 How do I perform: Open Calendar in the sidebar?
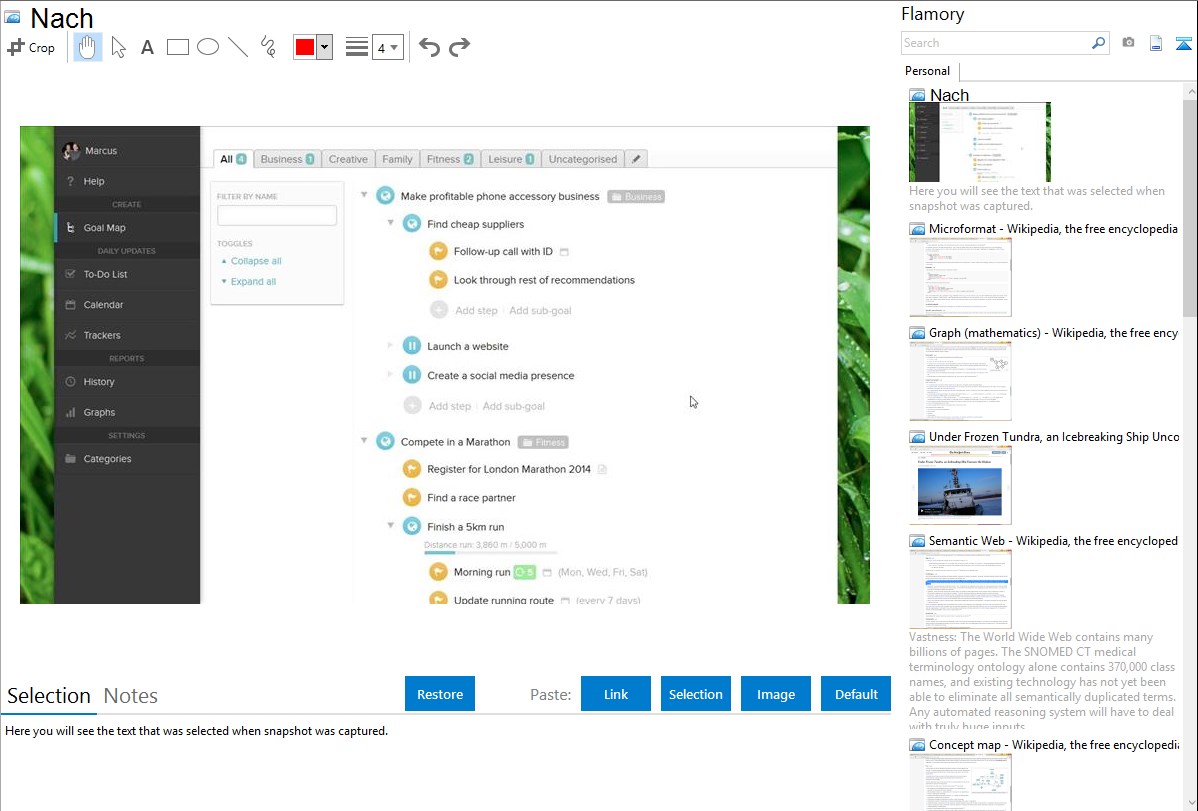pyautogui.click(x=128, y=305)
